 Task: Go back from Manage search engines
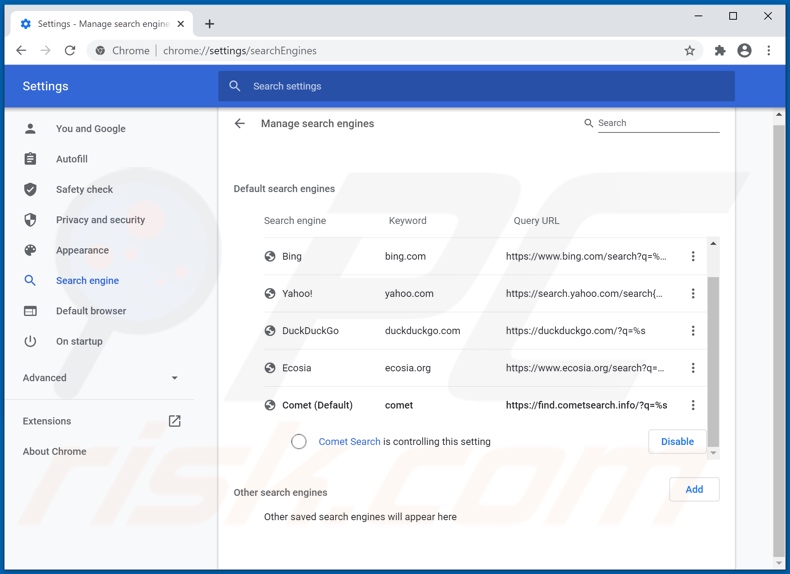click(x=240, y=123)
